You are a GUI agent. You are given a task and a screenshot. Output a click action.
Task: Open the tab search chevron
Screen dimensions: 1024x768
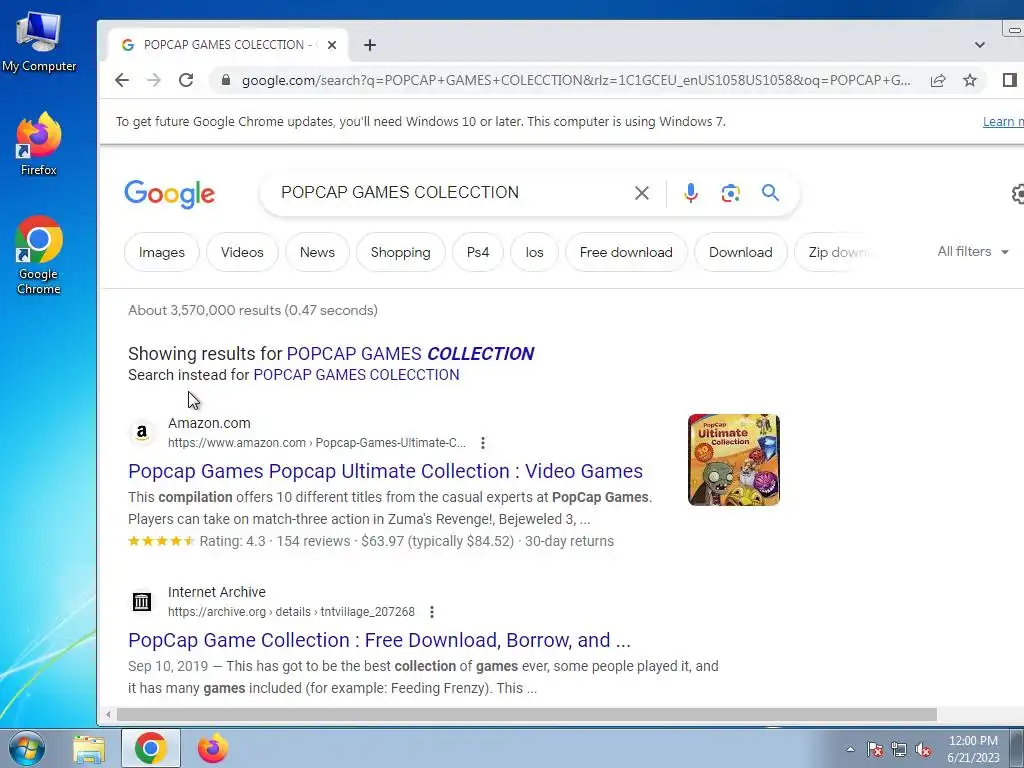980,45
